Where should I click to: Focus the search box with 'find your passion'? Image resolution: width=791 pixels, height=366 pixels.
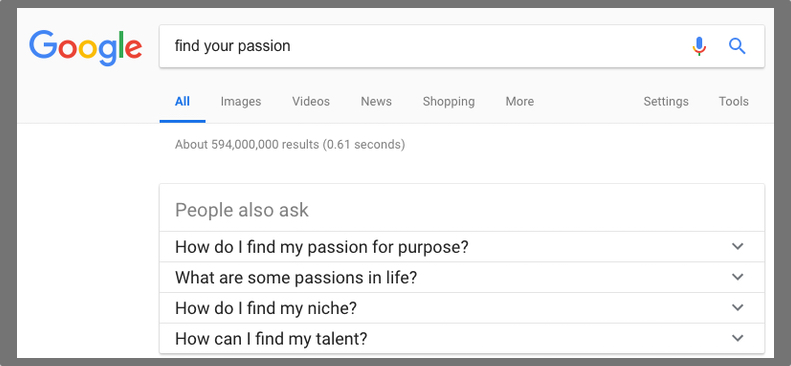(462, 46)
